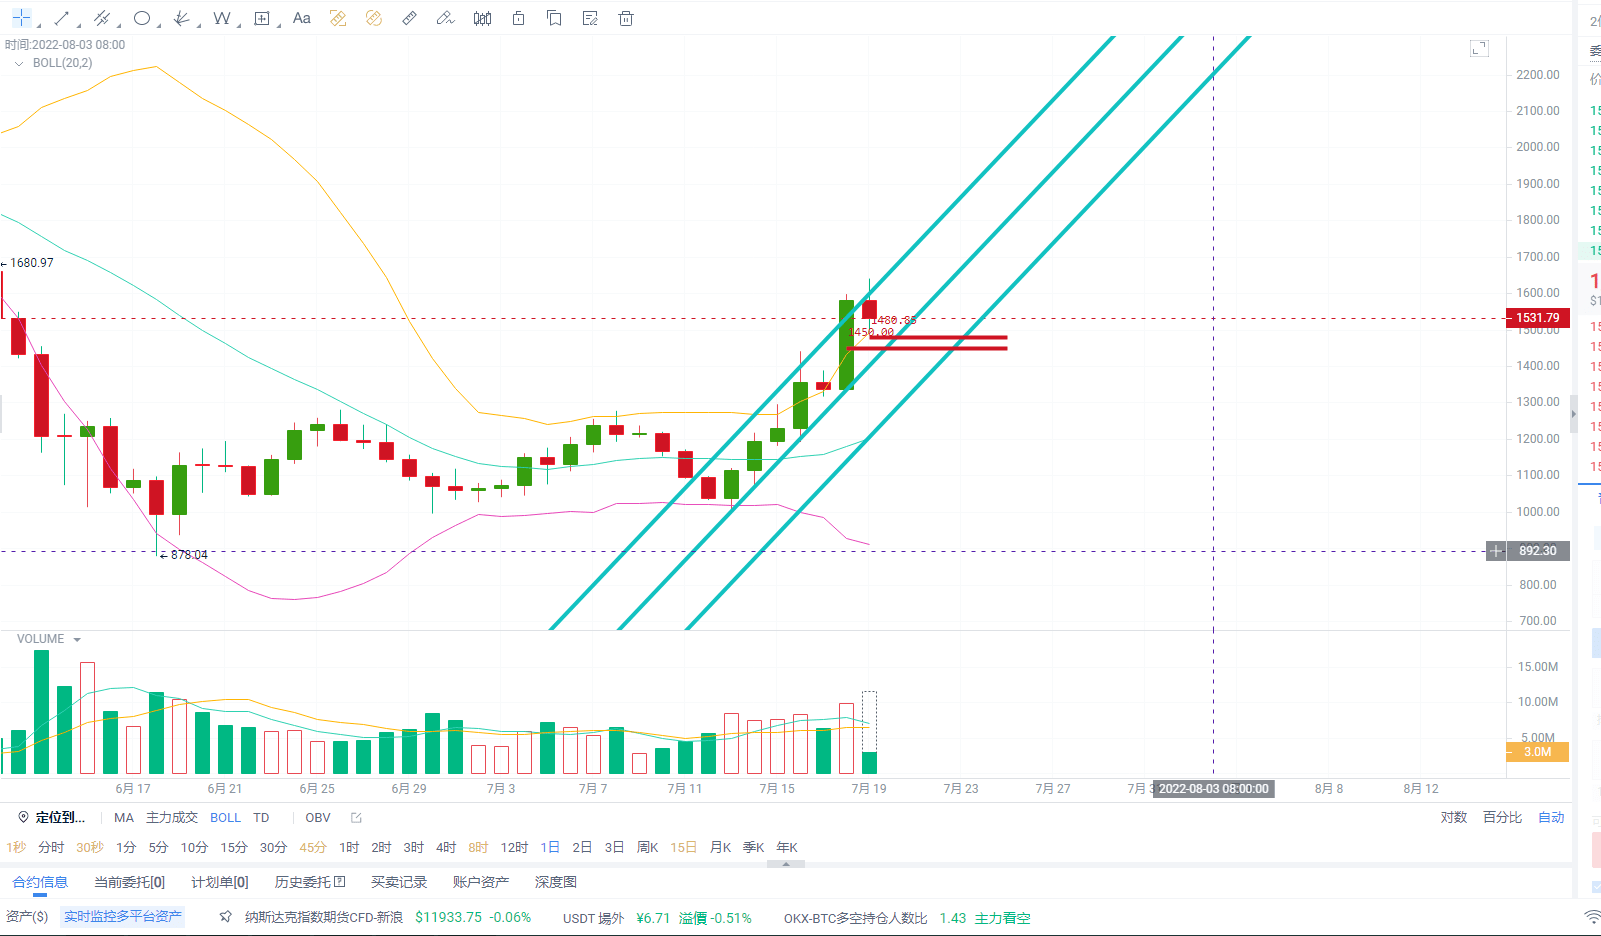Click the trash icon to delete drawings
This screenshot has width=1601, height=936.
[626, 18]
